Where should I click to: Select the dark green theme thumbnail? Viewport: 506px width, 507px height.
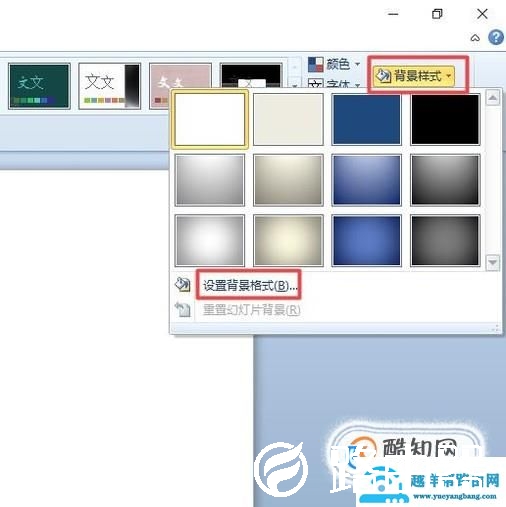[39, 86]
